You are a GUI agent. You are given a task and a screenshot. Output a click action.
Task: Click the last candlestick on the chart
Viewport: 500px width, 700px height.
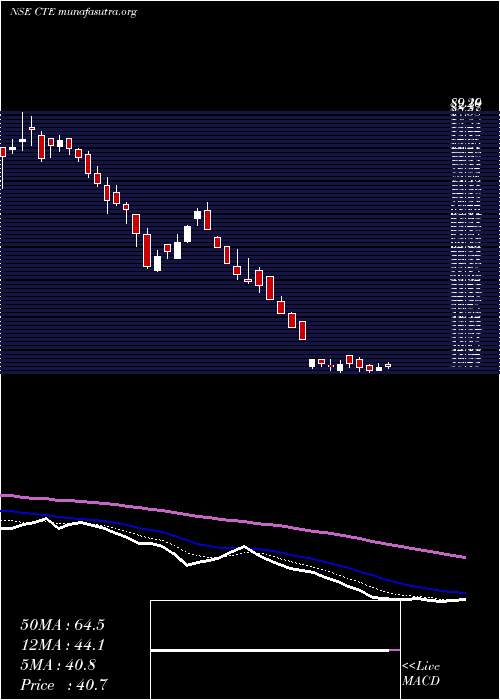(x=388, y=366)
